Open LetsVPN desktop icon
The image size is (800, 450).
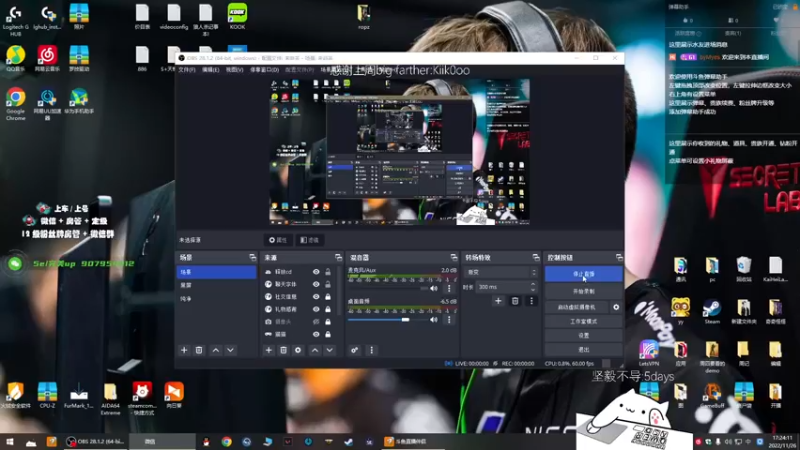649,353
